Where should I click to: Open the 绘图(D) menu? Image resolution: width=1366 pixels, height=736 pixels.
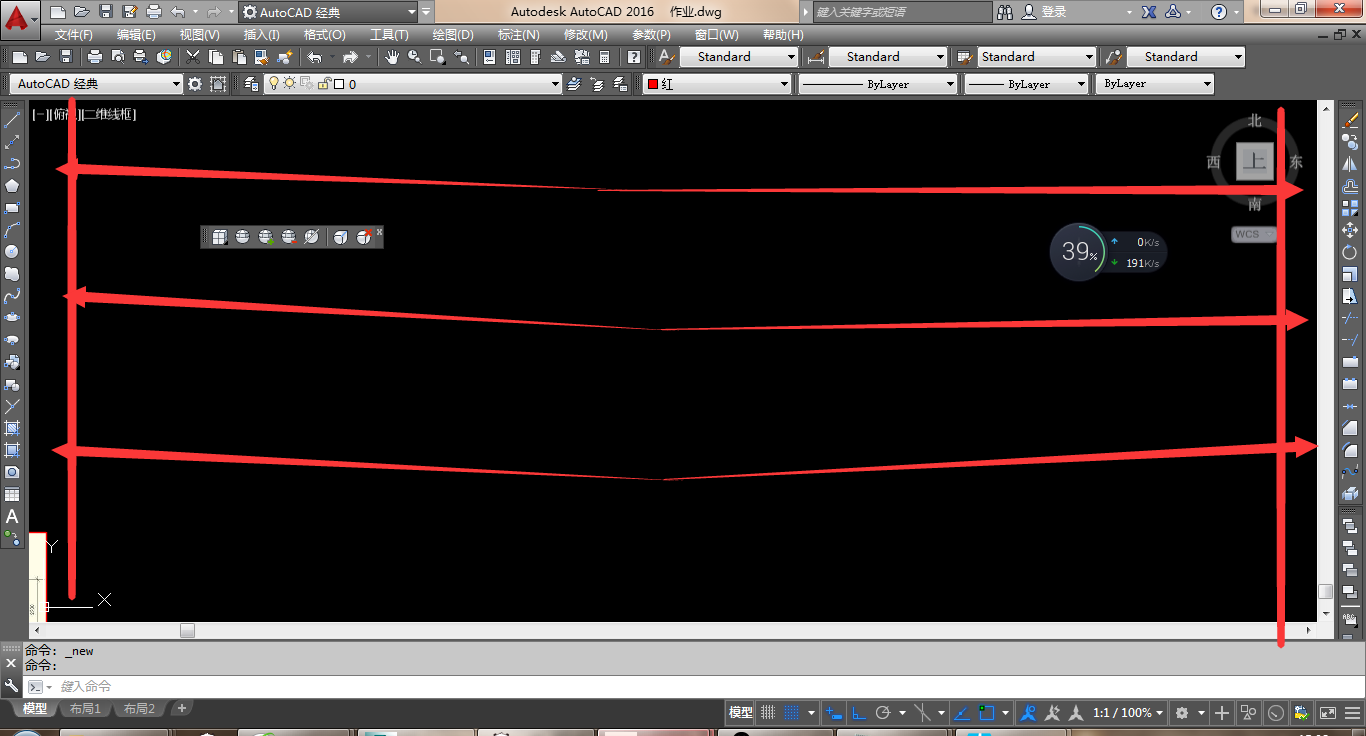pos(453,35)
